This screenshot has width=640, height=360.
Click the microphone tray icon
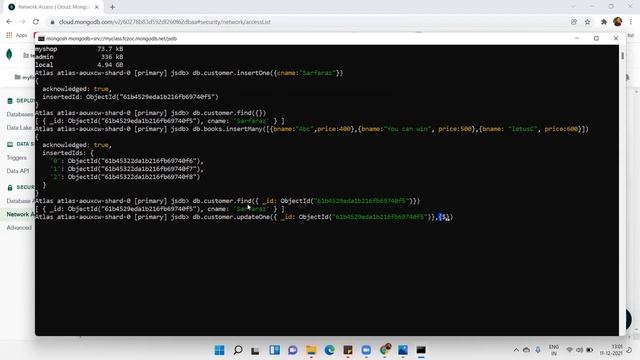pyautogui.click(x=538, y=350)
